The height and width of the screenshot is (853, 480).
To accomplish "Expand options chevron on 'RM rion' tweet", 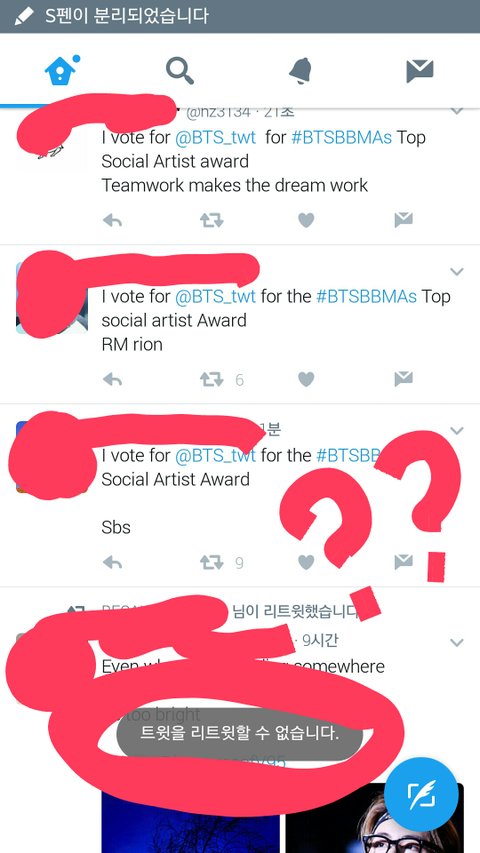I will click(x=457, y=271).
